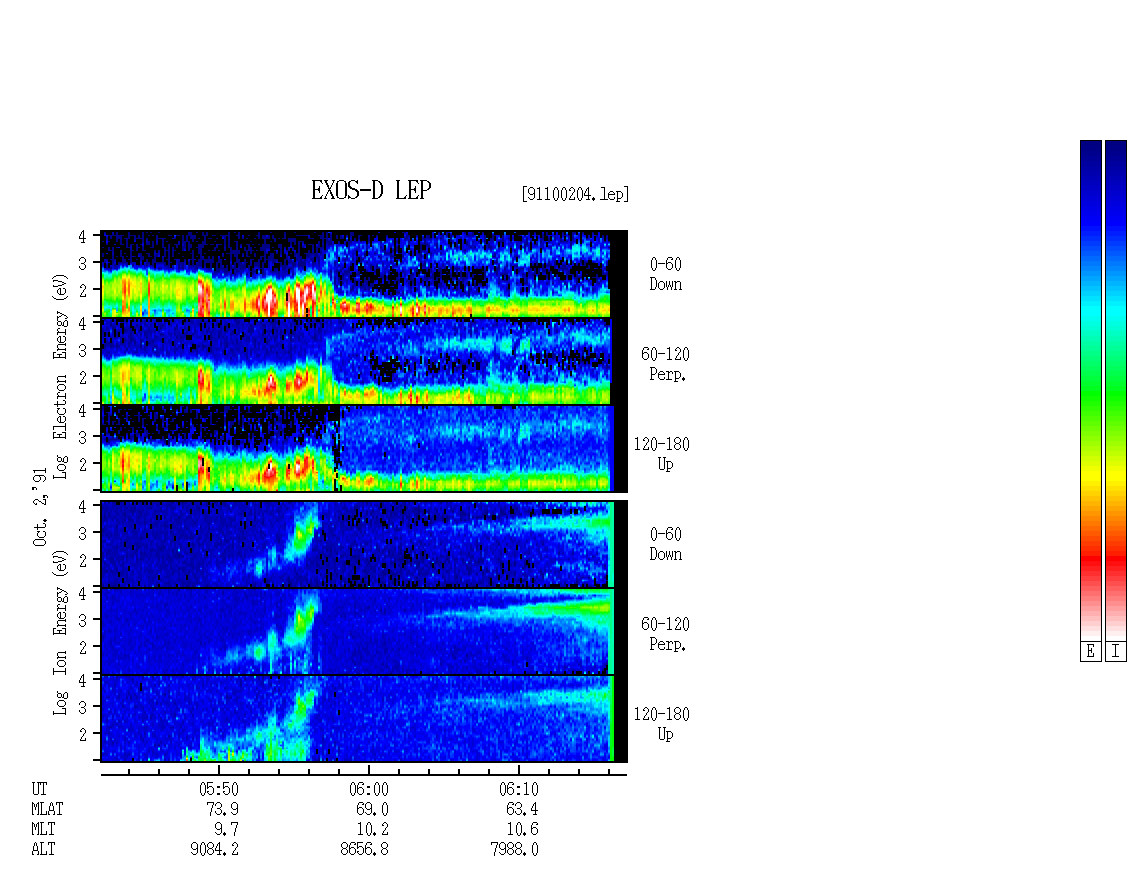Viewport: 1130px width, 875px height.
Task: Click the altitude value 8656.8
Action: click(365, 850)
